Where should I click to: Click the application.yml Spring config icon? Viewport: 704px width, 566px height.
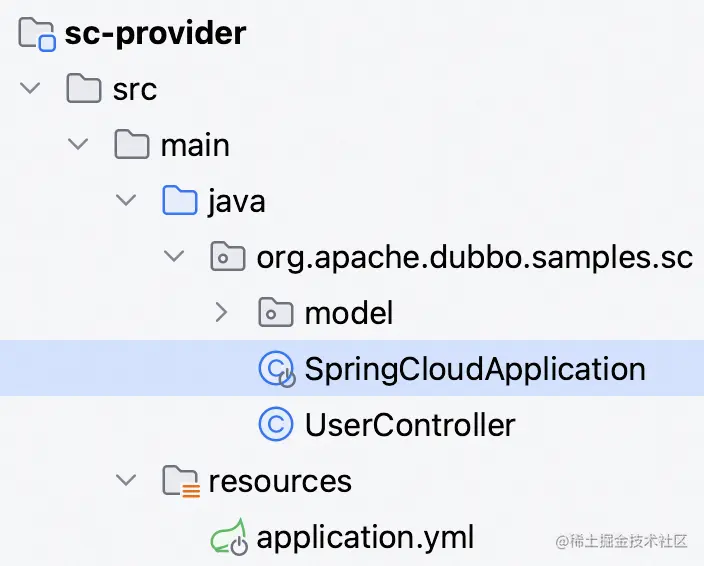(229, 537)
